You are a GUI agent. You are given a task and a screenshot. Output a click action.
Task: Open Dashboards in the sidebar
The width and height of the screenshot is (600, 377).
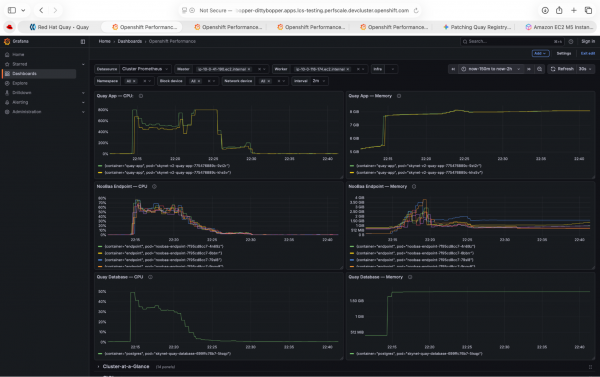pos(40,73)
